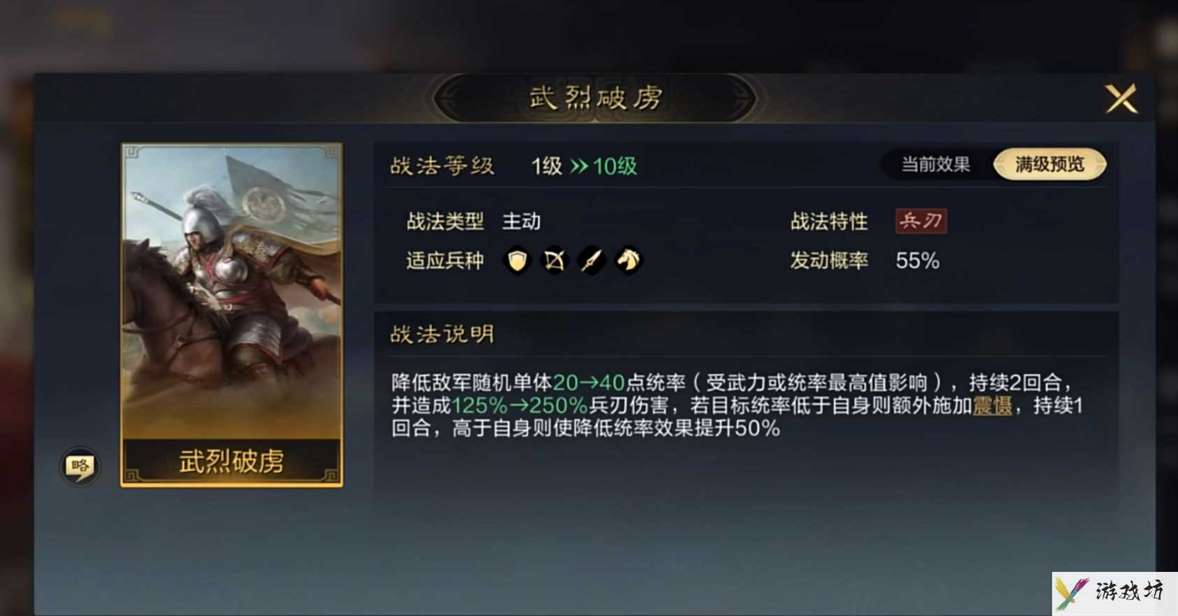The width and height of the screenshot is (1178, 616).
Task: Click the green level-up arrows icon
Action: point(578,166)
